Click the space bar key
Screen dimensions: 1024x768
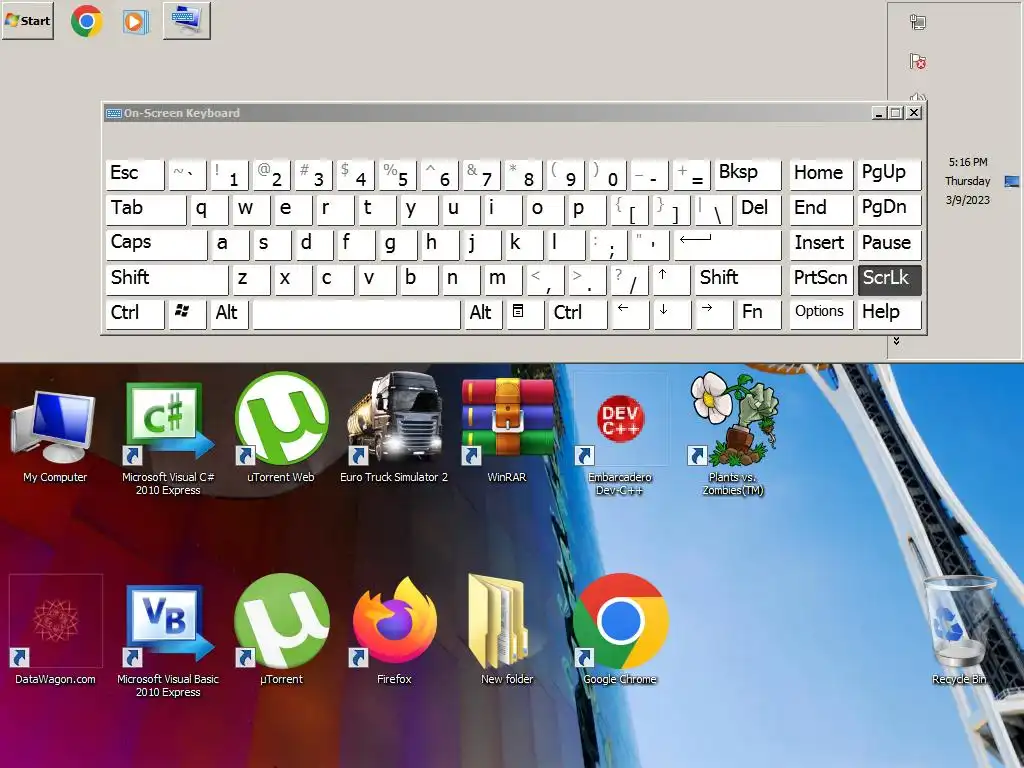(x=356, y=314)
